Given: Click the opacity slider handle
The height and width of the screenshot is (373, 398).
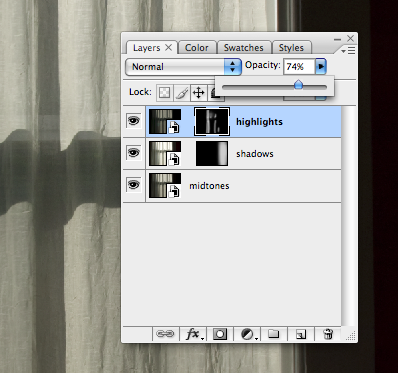Looking at the screenshot, I should [298, 85].
